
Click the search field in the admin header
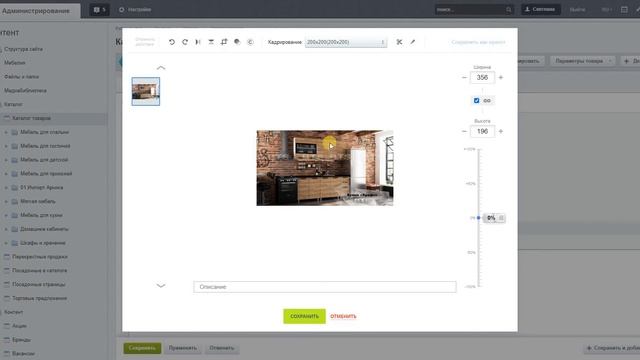(469, 9)
